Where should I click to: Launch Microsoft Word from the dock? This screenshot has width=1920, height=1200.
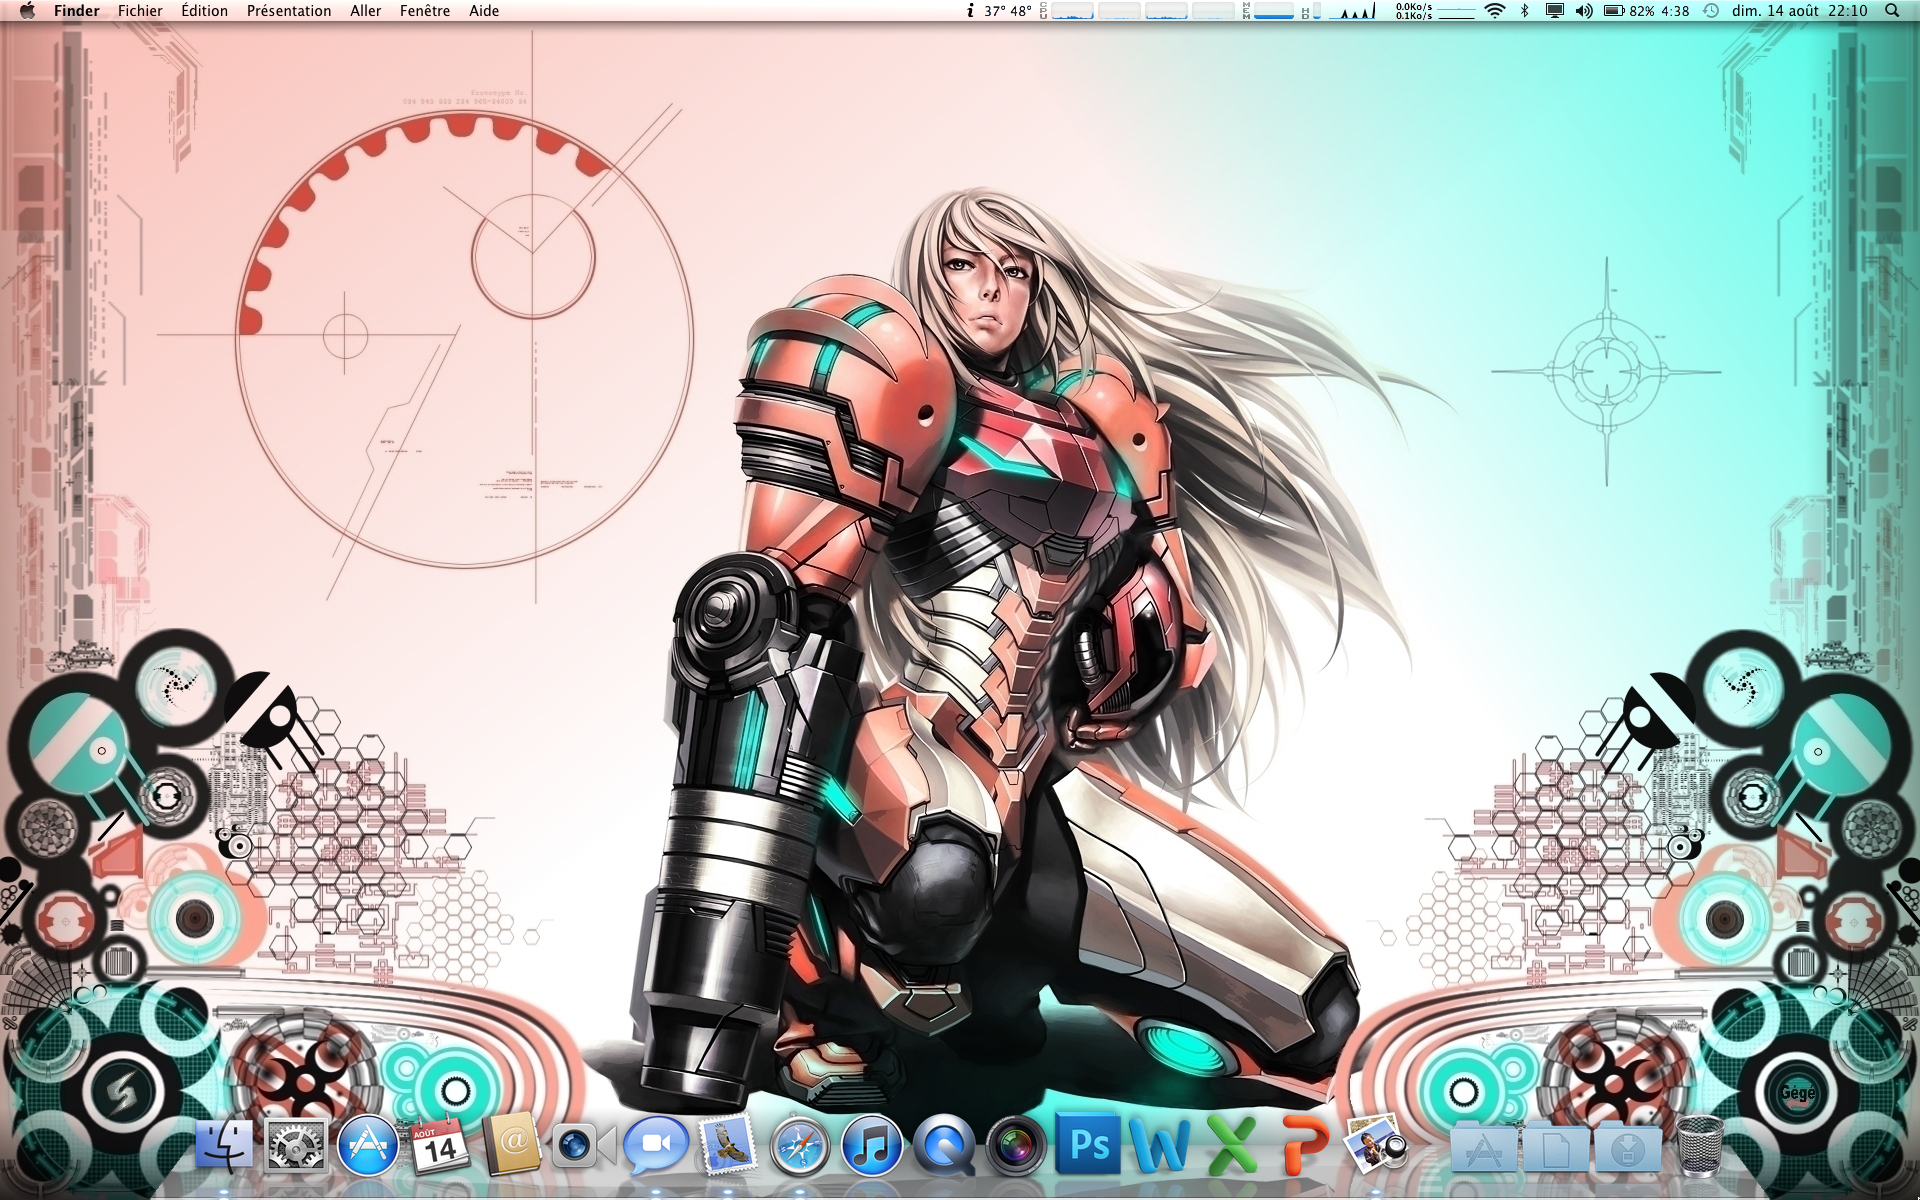pos(1160,1145)
